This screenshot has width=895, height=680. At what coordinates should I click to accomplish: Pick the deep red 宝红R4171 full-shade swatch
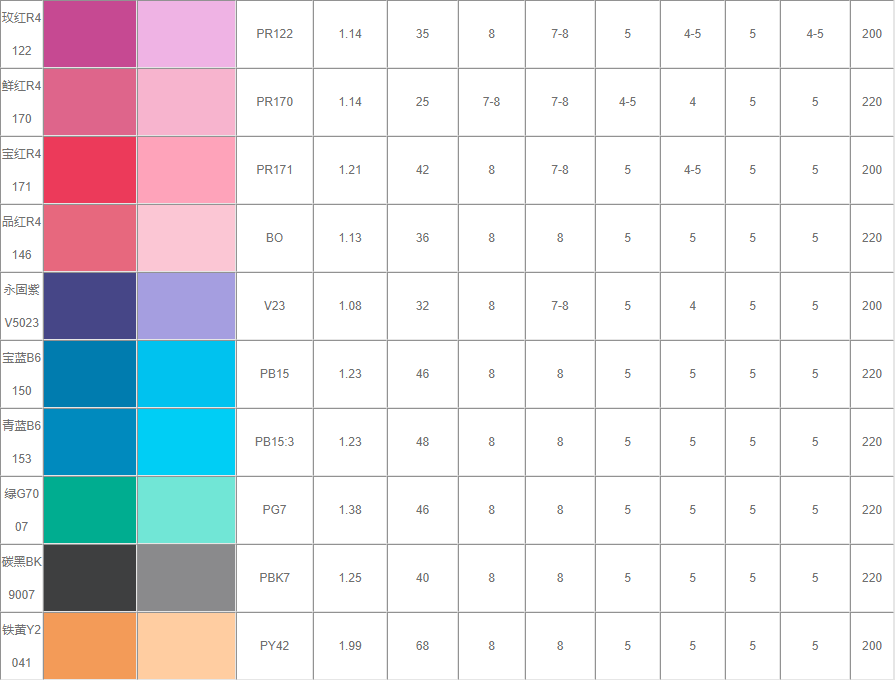90,170
